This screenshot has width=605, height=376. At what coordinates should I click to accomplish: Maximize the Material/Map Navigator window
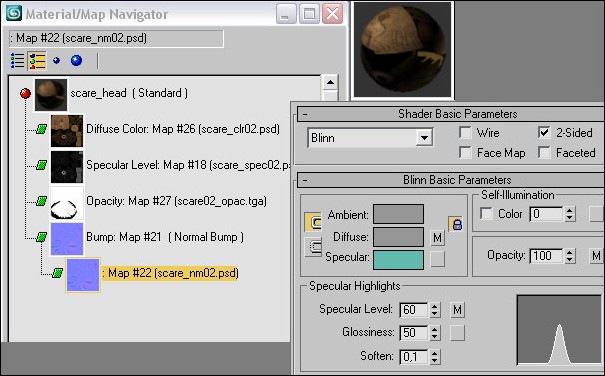click(309, 14)
